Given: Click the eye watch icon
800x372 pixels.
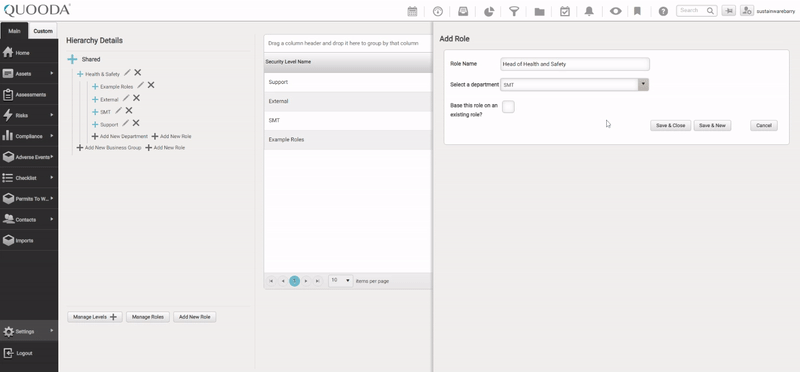Looking at the screenshot, I should 615,11.
